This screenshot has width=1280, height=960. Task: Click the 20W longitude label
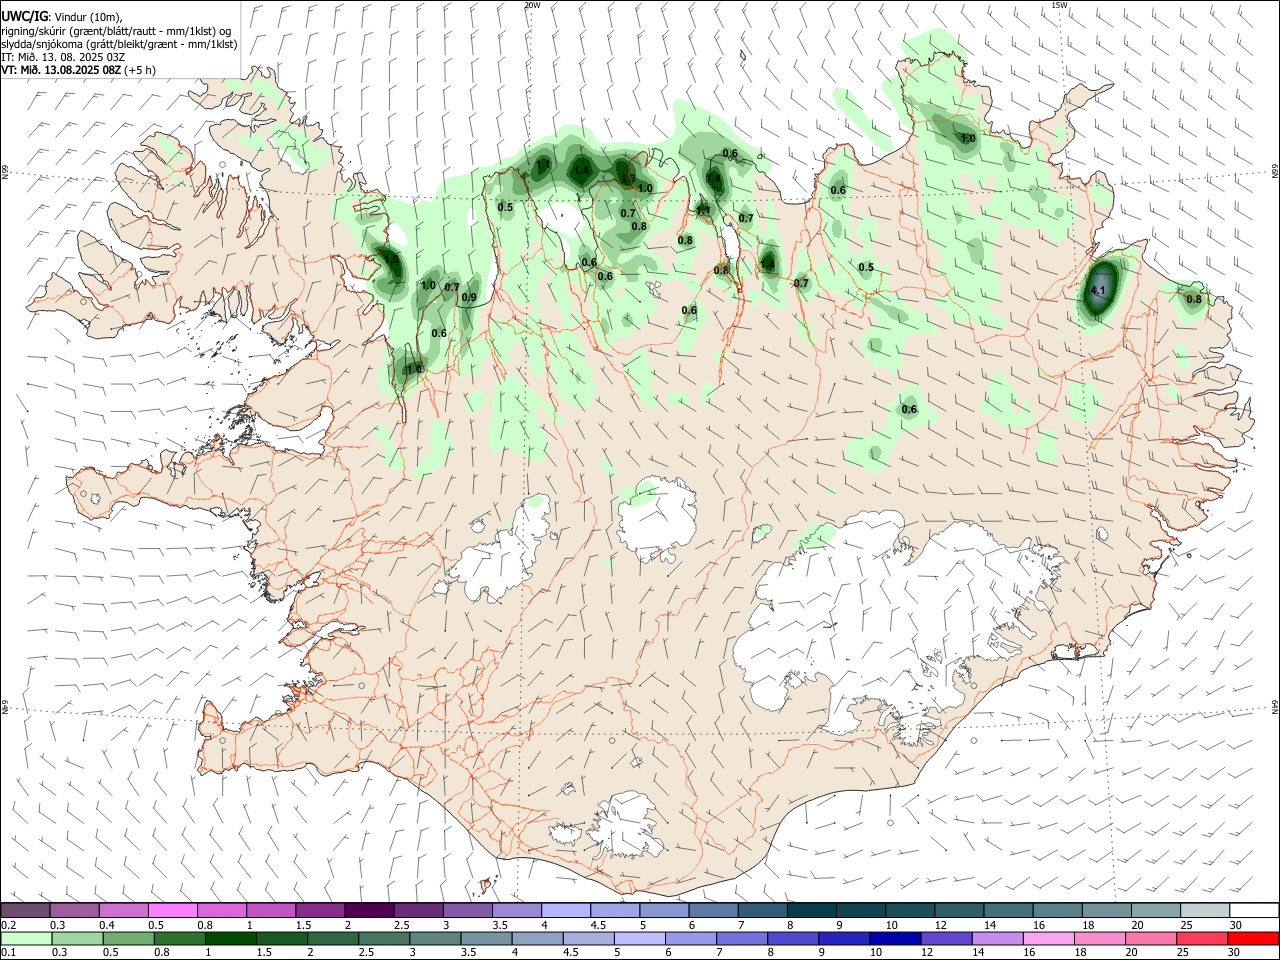(x=532, y=5)
